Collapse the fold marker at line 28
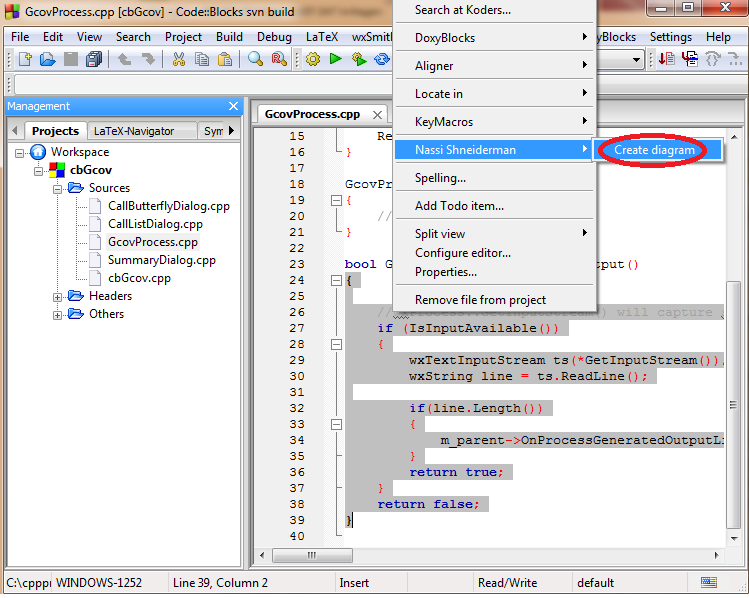Viewport: 749px width, 598px height. pyautogui.click(x=335, y=345)
